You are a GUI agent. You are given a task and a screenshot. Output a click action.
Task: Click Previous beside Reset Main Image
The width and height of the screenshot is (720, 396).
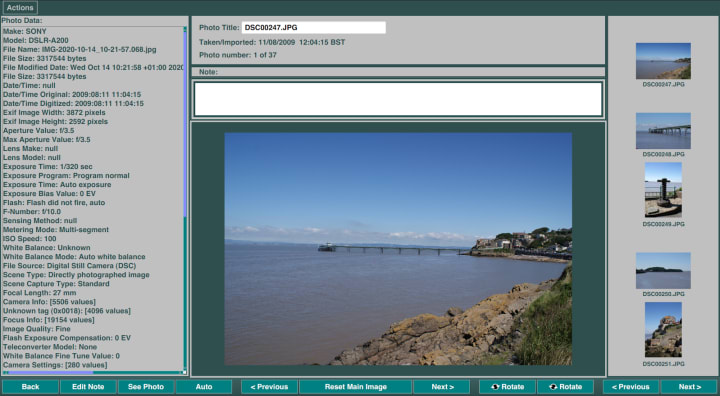tap(270, 387)
